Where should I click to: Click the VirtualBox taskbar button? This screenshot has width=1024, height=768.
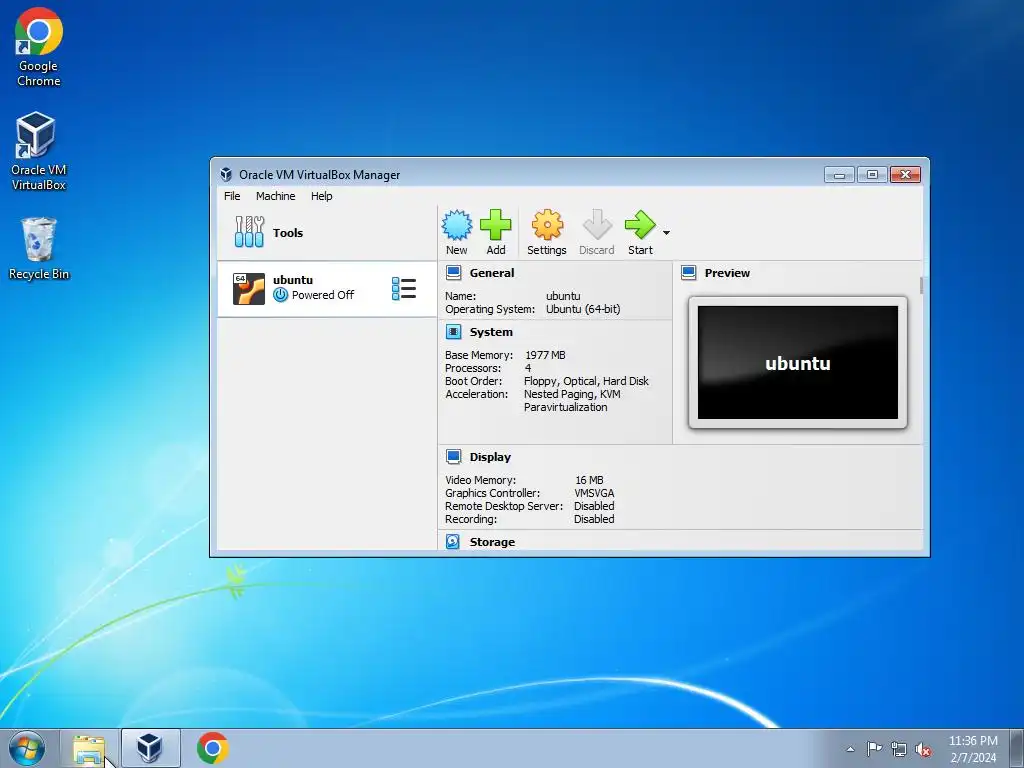click(150, 748)
